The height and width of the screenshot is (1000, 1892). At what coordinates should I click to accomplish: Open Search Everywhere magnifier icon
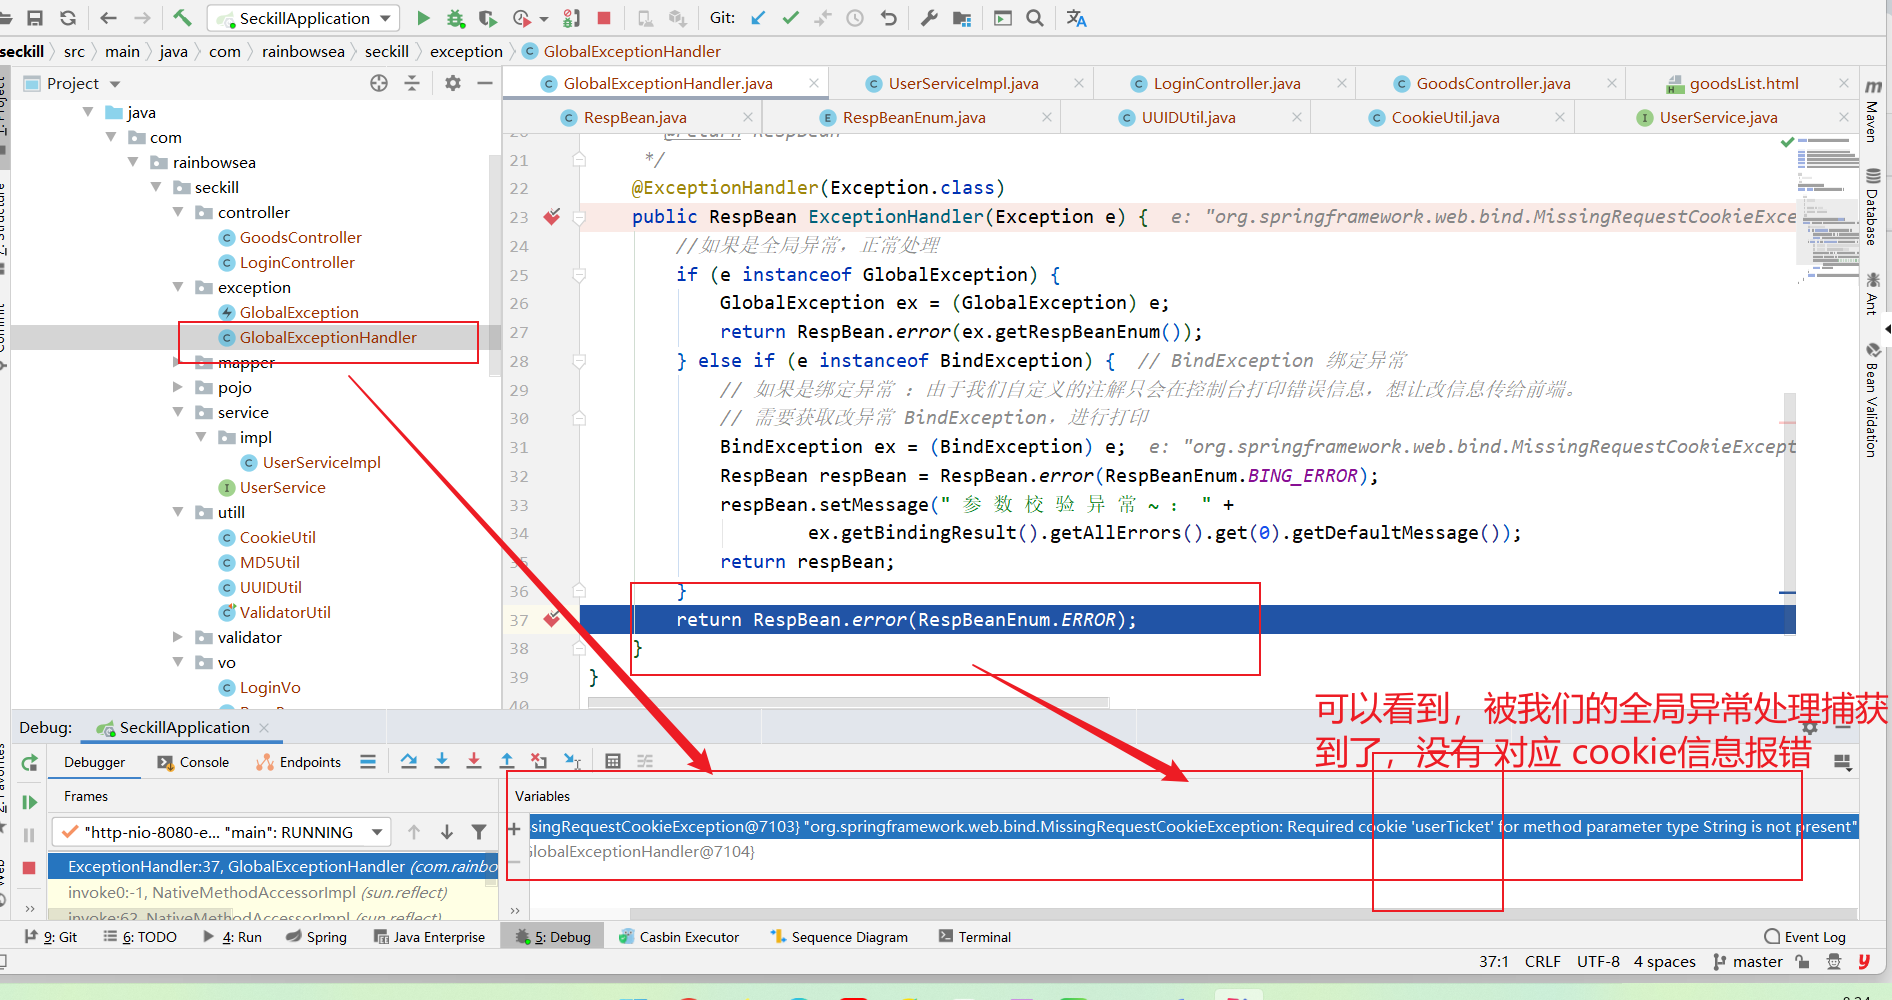[1035, 18]
